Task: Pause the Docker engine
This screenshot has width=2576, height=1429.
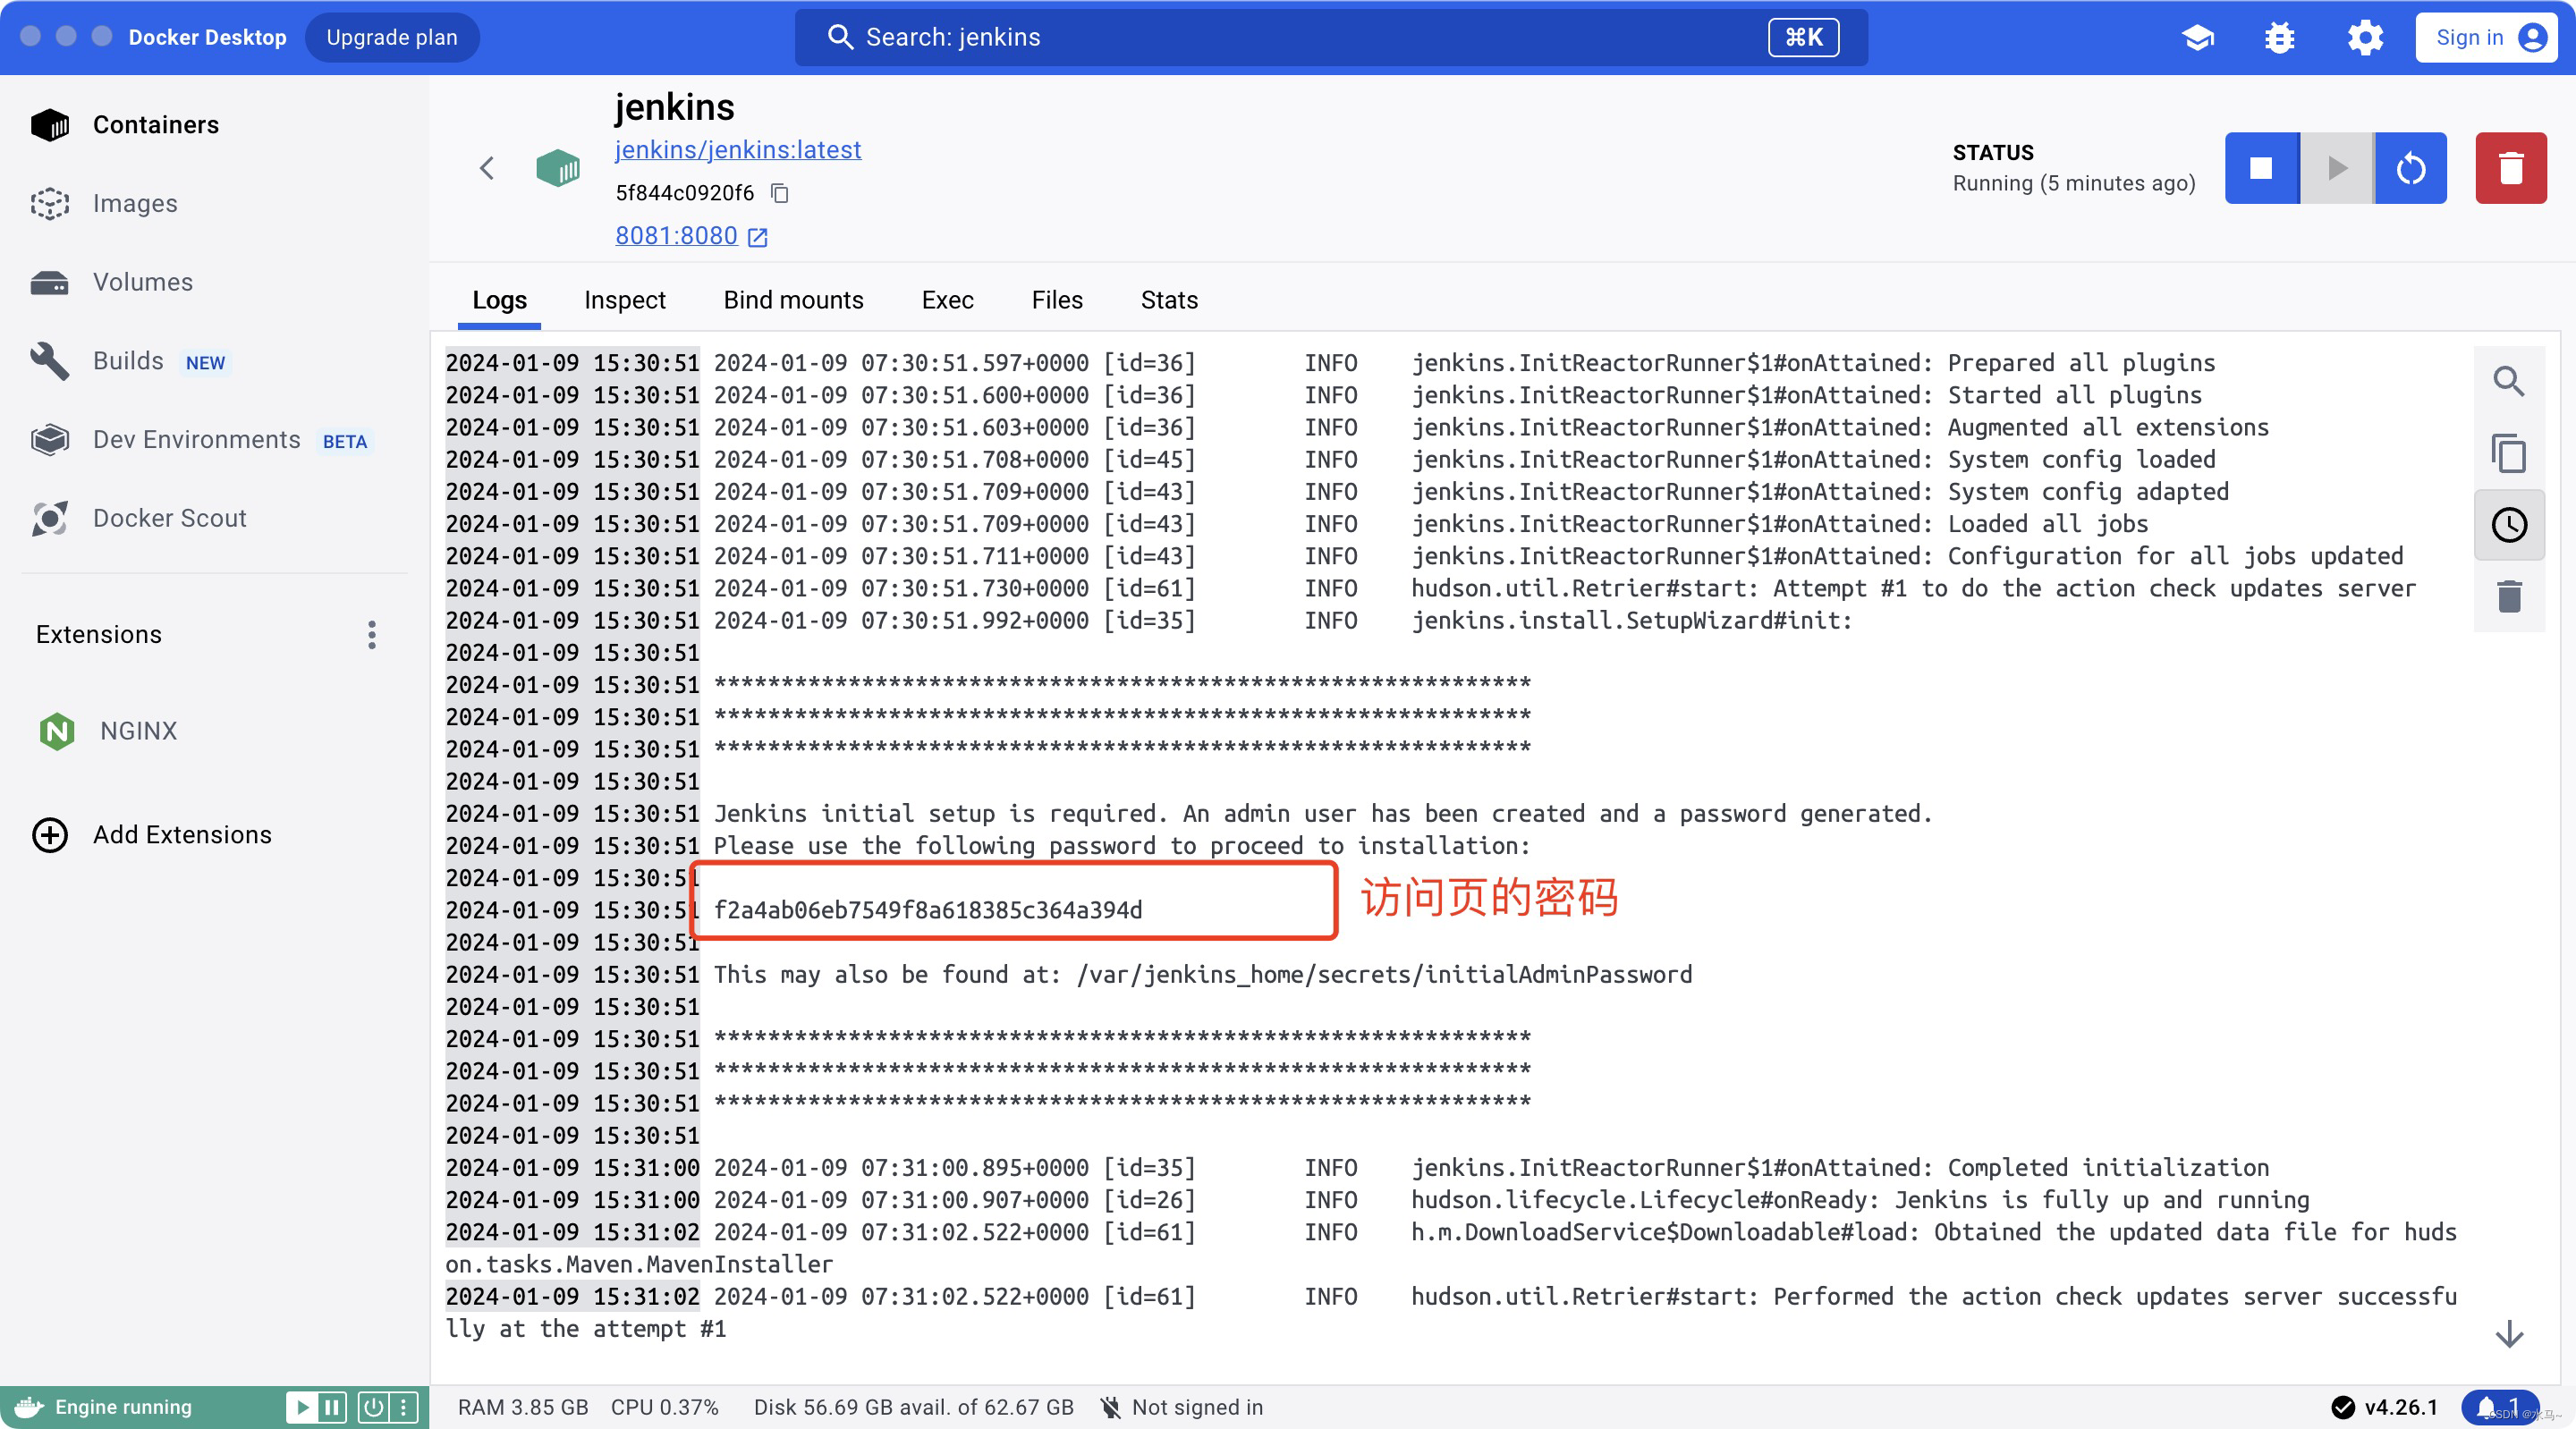Action: click(332, 1407)
